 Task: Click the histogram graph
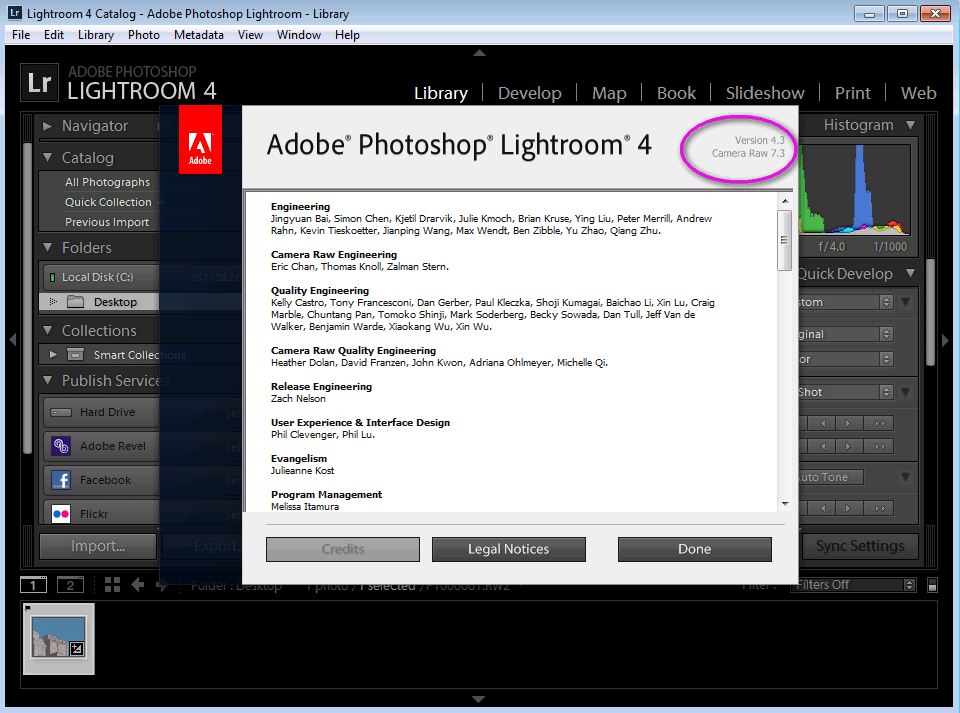coord(853,190)
